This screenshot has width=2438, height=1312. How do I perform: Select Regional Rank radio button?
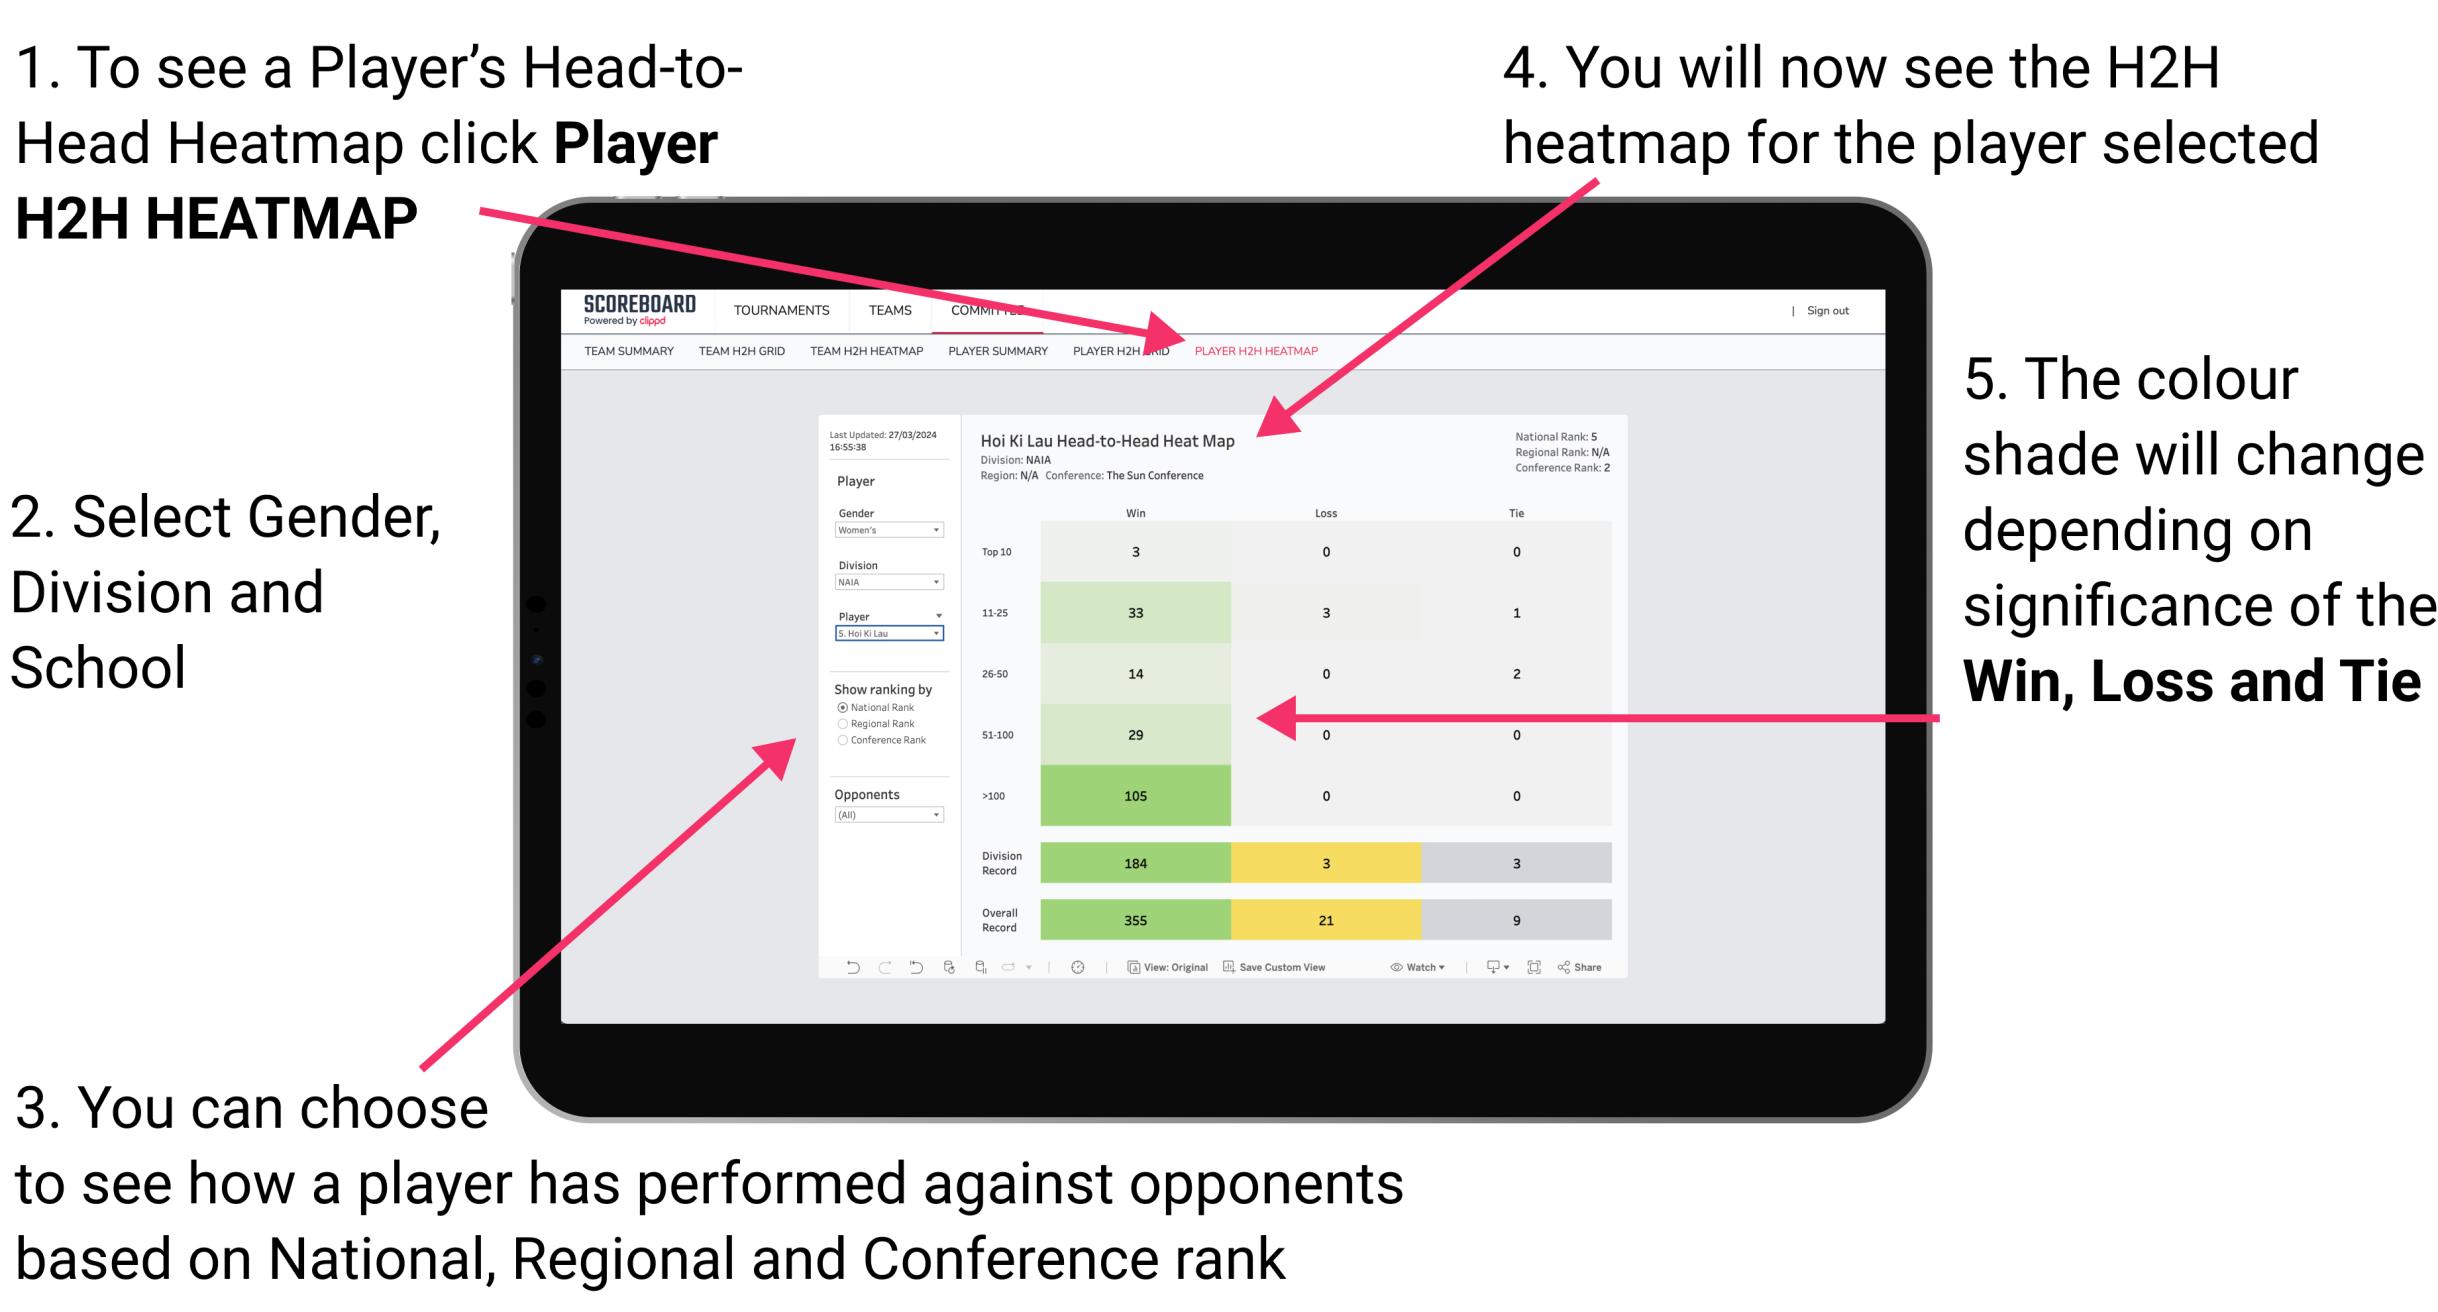(842, 724)
